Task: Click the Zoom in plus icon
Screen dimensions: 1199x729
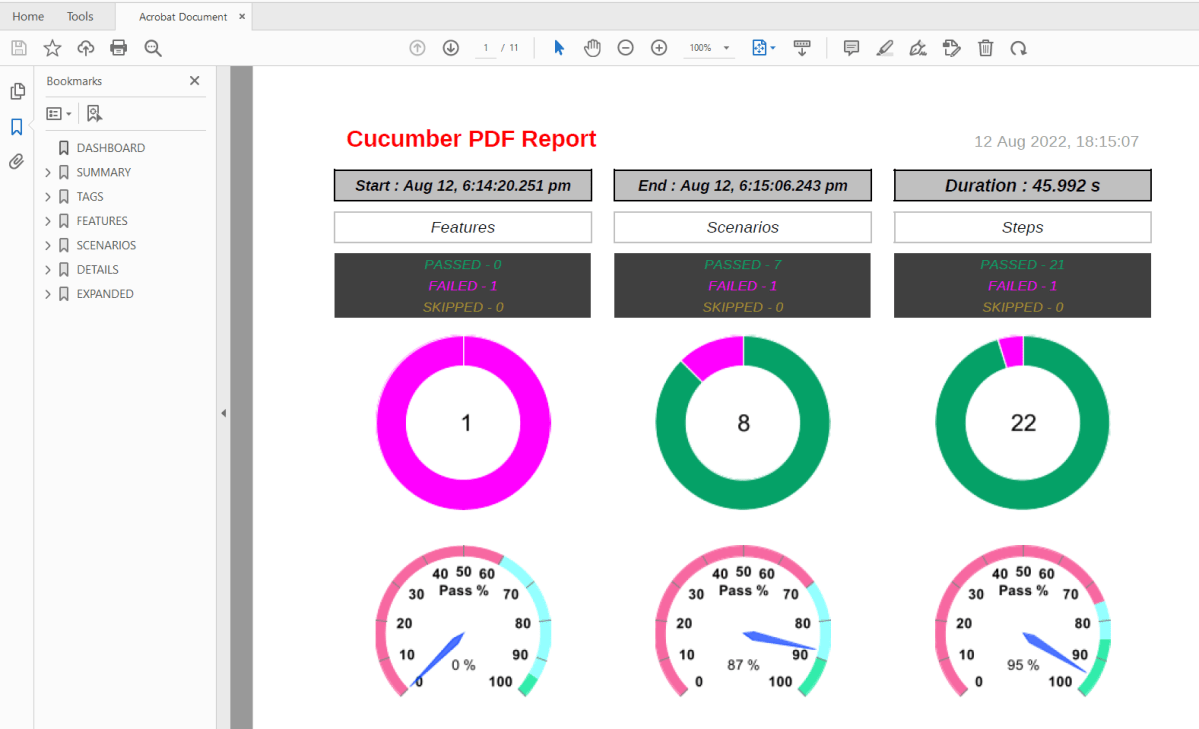Action: (x=659, y=48)
